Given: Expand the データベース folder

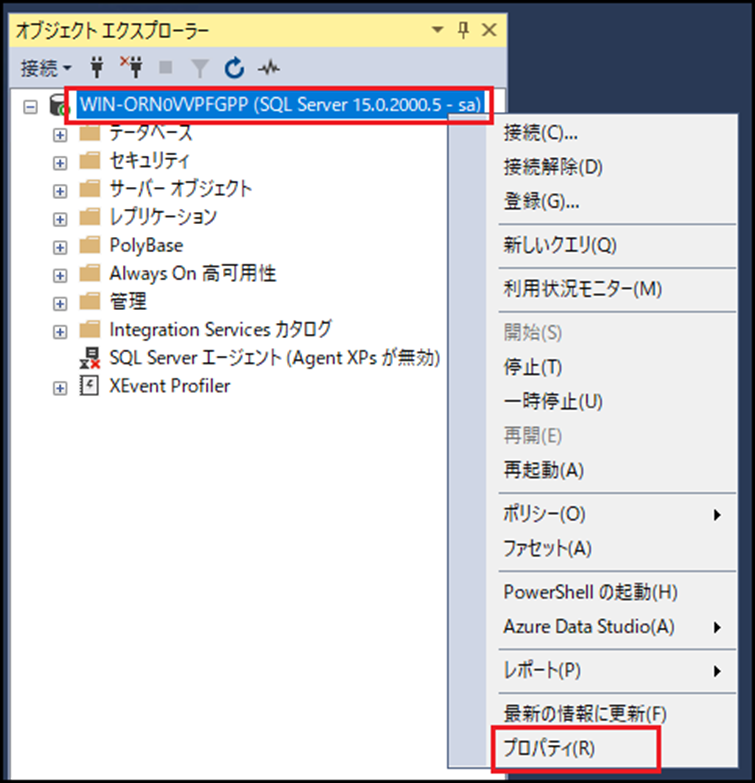Looking at the screenshot, I should [x=60, y=135].
